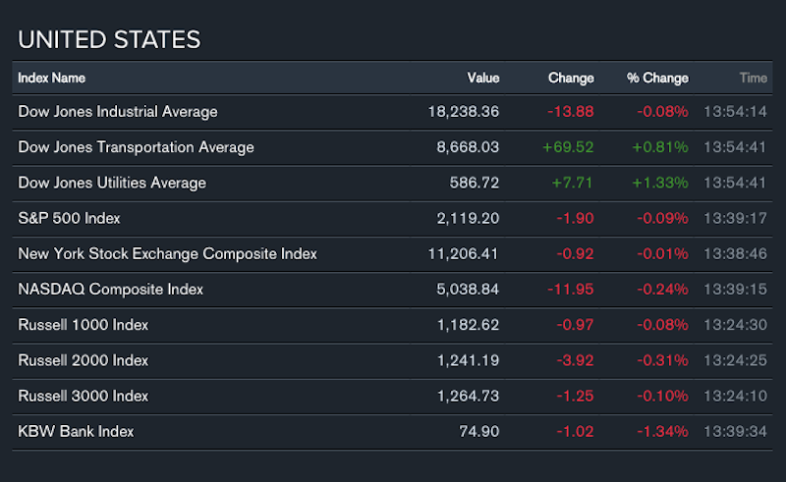
Task: Click the % Change column header
Action: pyautogui.click(x=658, y=78)
